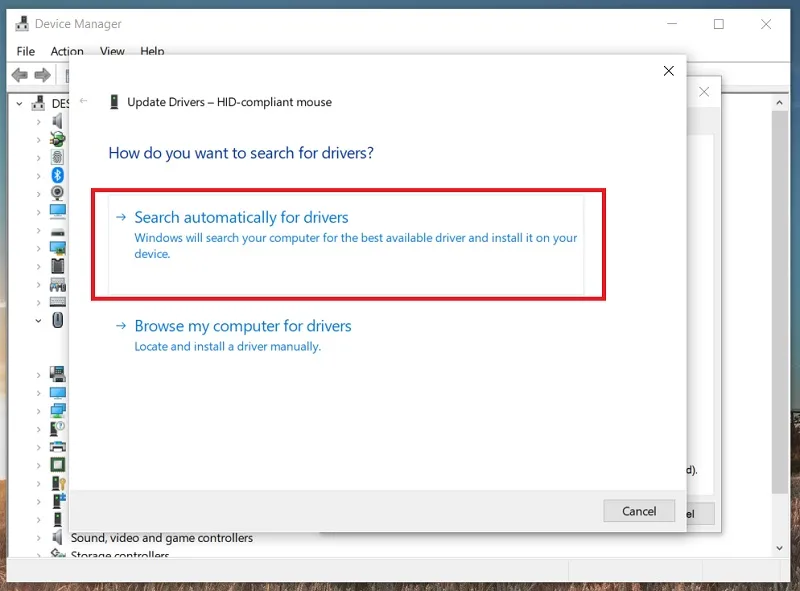
Task: Select 'Sound, video and game controllers' row
Action: (162, 537)
